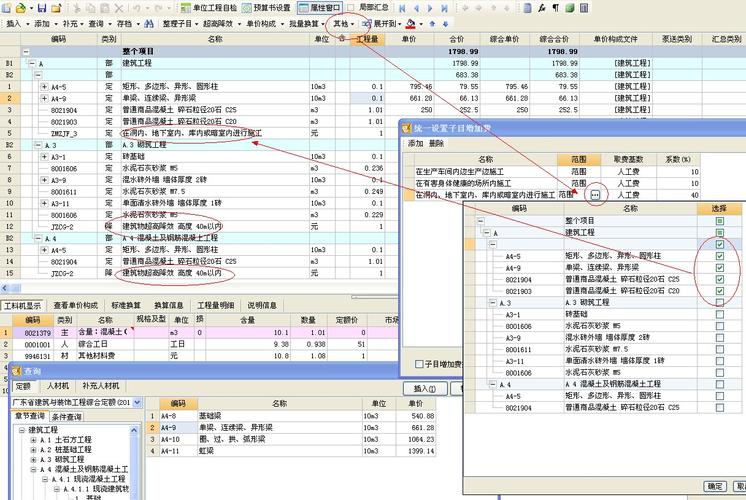
Task: Click the main table horizontal scrollbar left arrow
Action: 5,288
